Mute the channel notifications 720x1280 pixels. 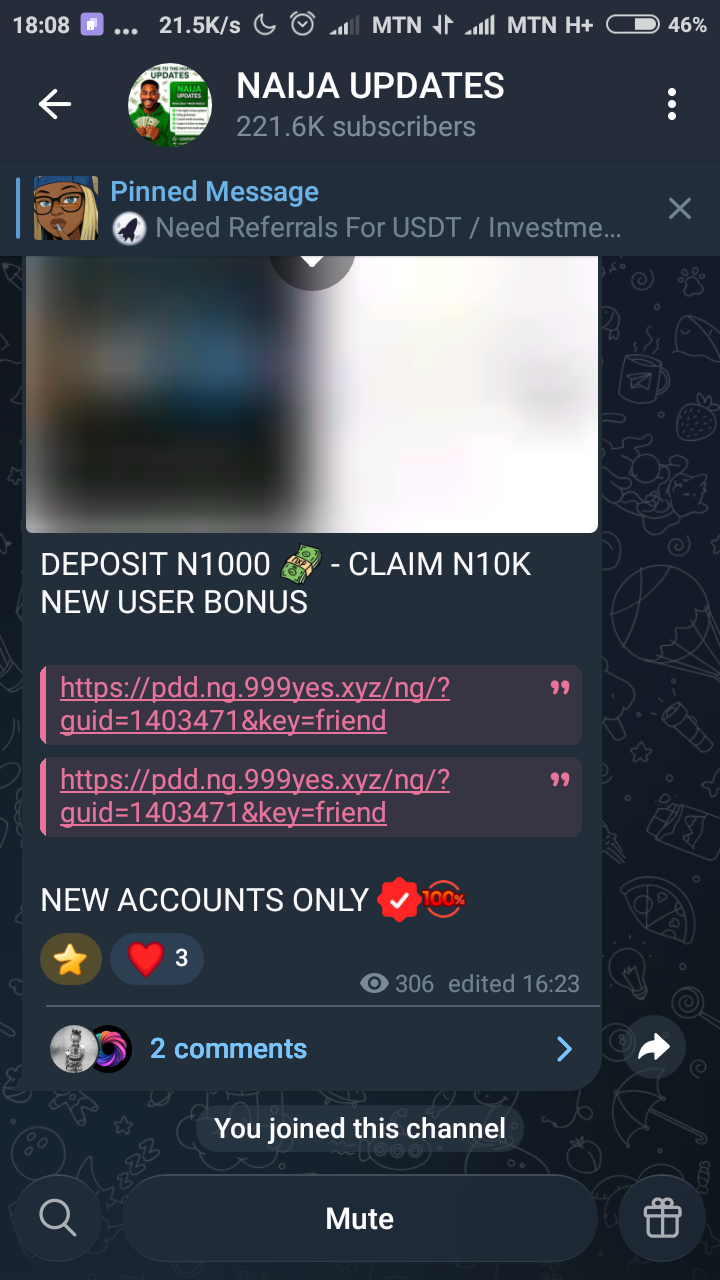pyautogui.click(x=360, y=1219)
